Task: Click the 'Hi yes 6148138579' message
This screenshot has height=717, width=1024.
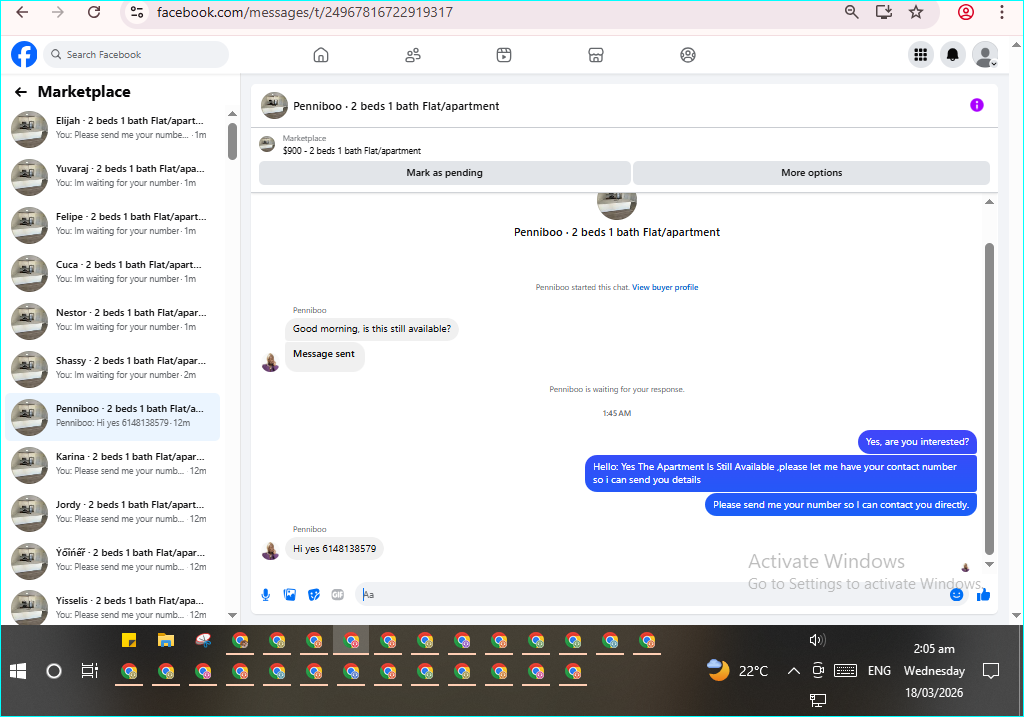Action: 334,549
